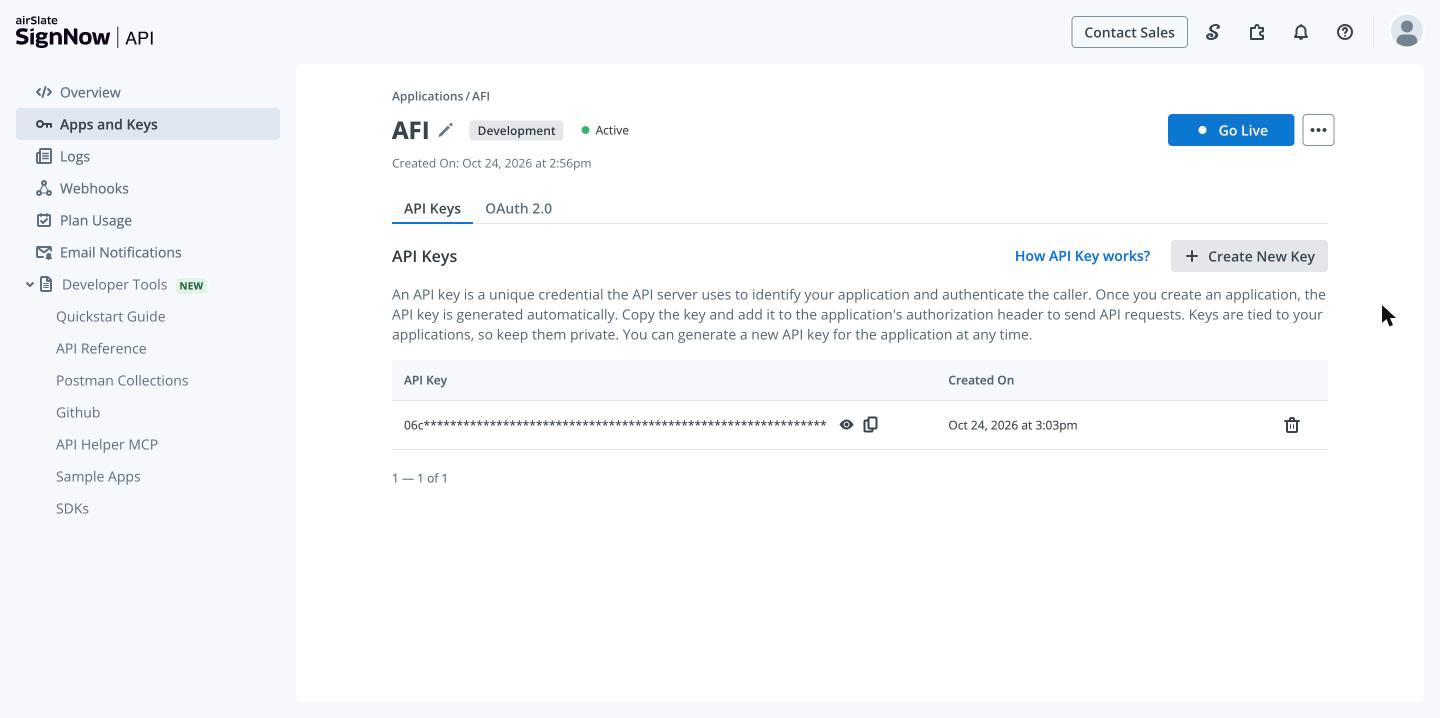Image resolution: width=1440 pixels, height=718 pixels.
Task: Click the Contact Sales button
Action: 1129,32
